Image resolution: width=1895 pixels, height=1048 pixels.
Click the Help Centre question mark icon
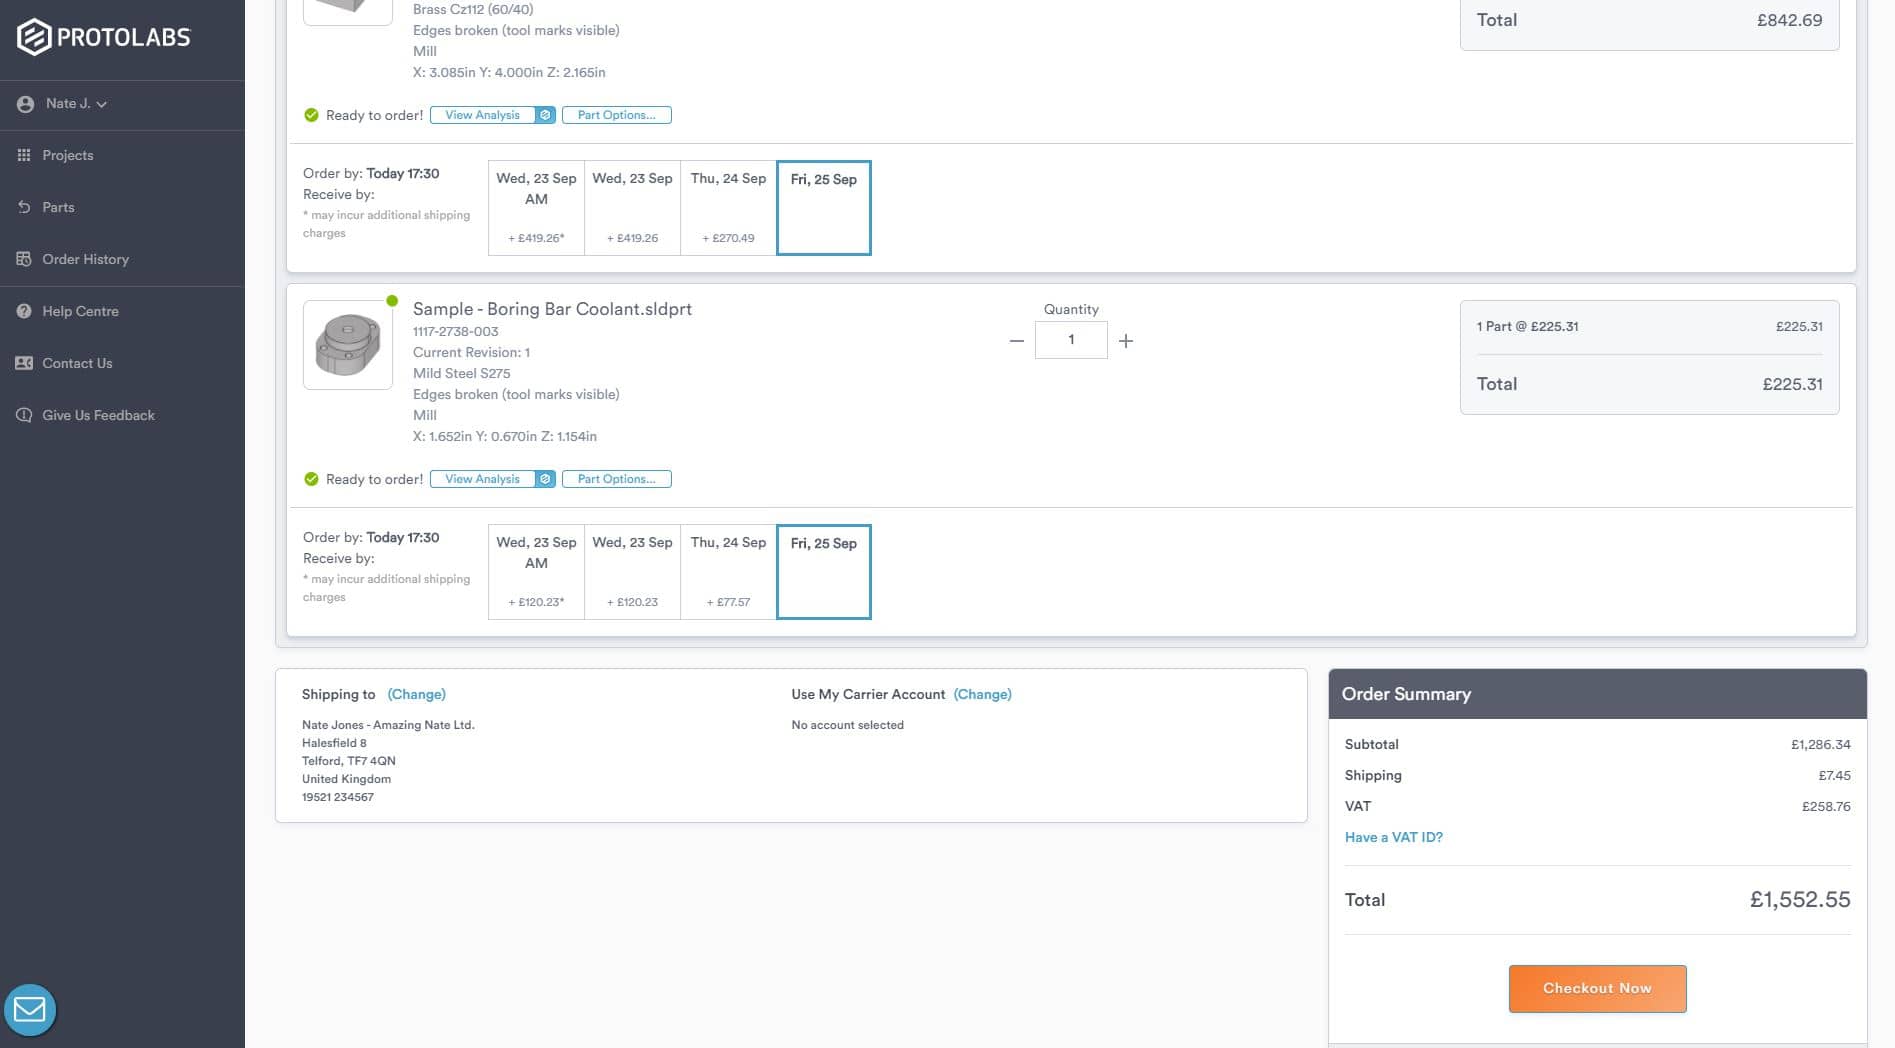[24, 311]
